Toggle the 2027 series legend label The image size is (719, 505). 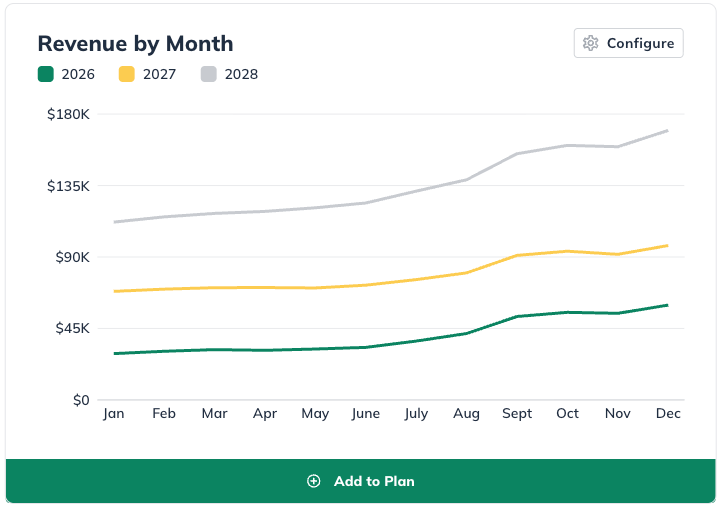point(160,74)
